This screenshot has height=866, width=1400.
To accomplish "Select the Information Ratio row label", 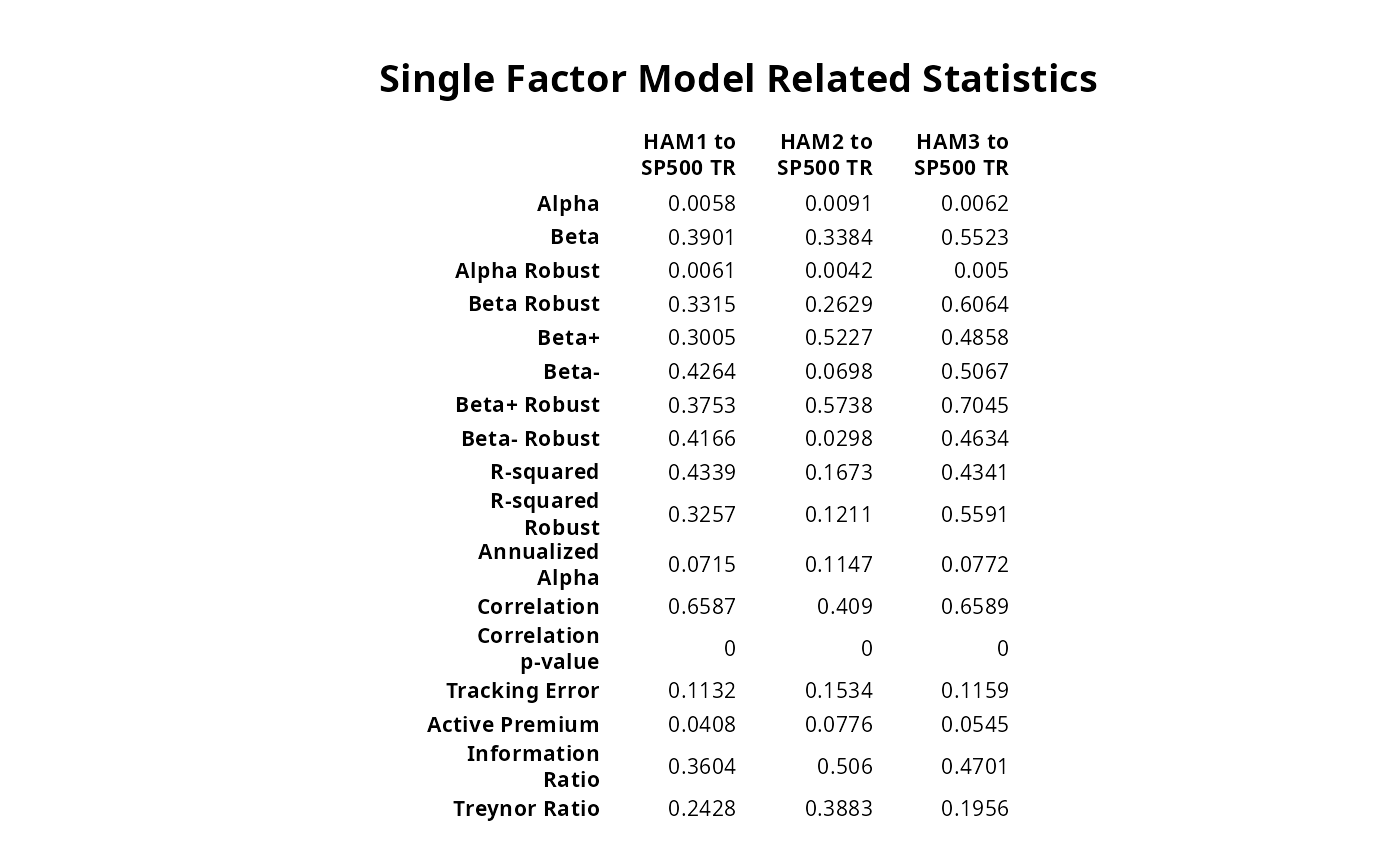I will (x=534, y=767).
